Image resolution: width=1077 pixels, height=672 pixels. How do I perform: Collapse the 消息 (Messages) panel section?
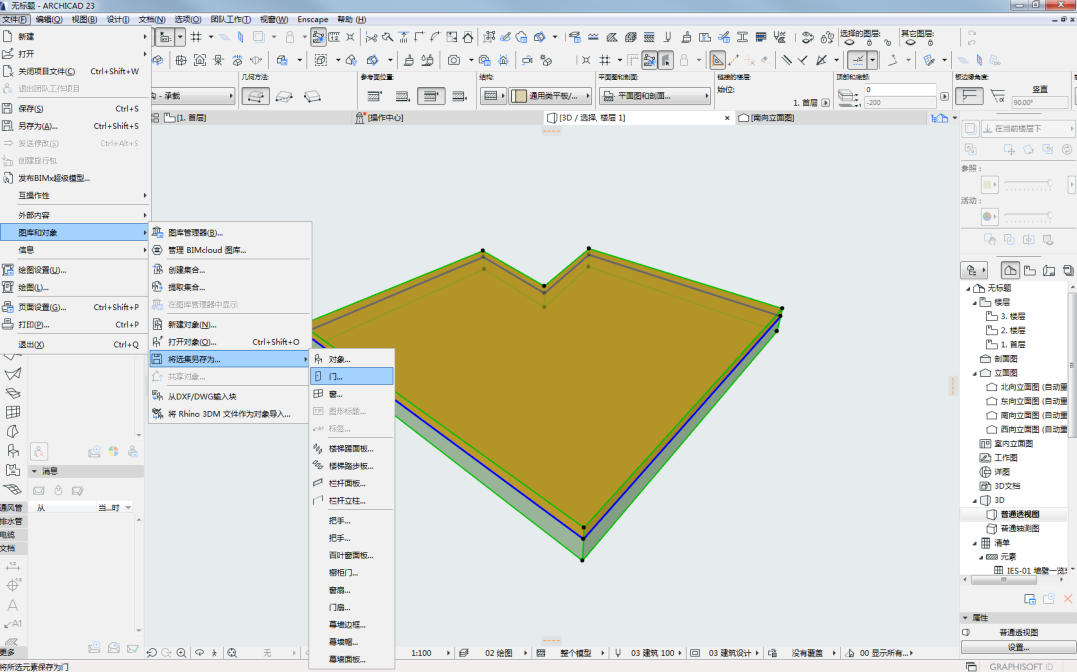34,471
